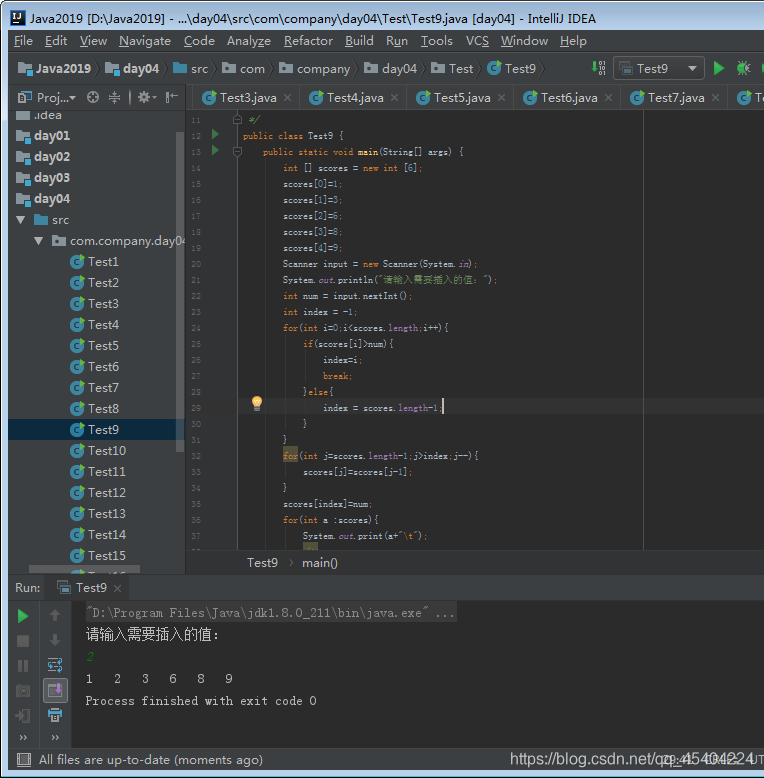Open the View menu
Viewport: 764px width, 778px height.
(x=93, y=41)
